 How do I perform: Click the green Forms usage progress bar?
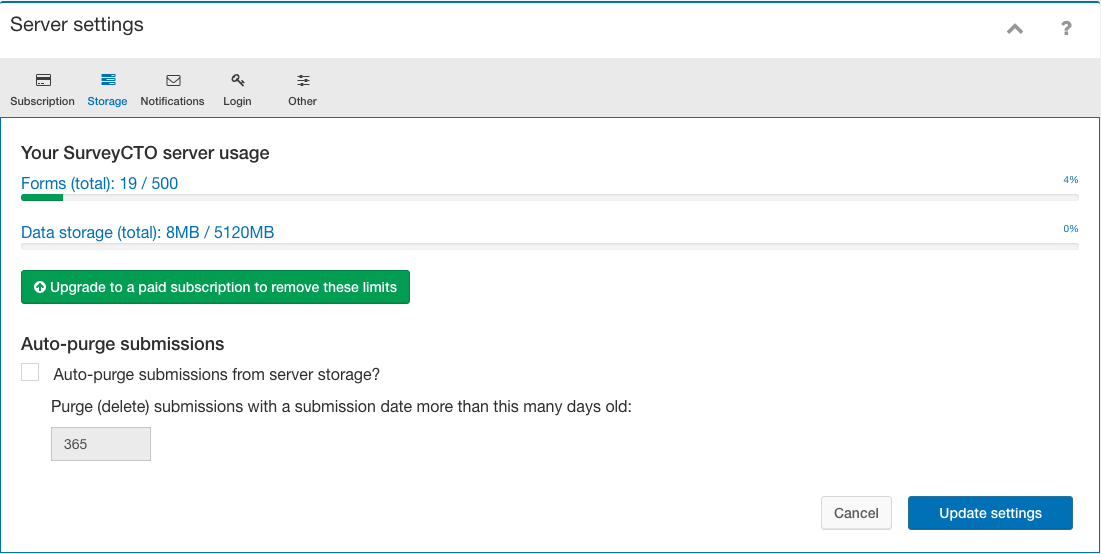pos(42,198)
